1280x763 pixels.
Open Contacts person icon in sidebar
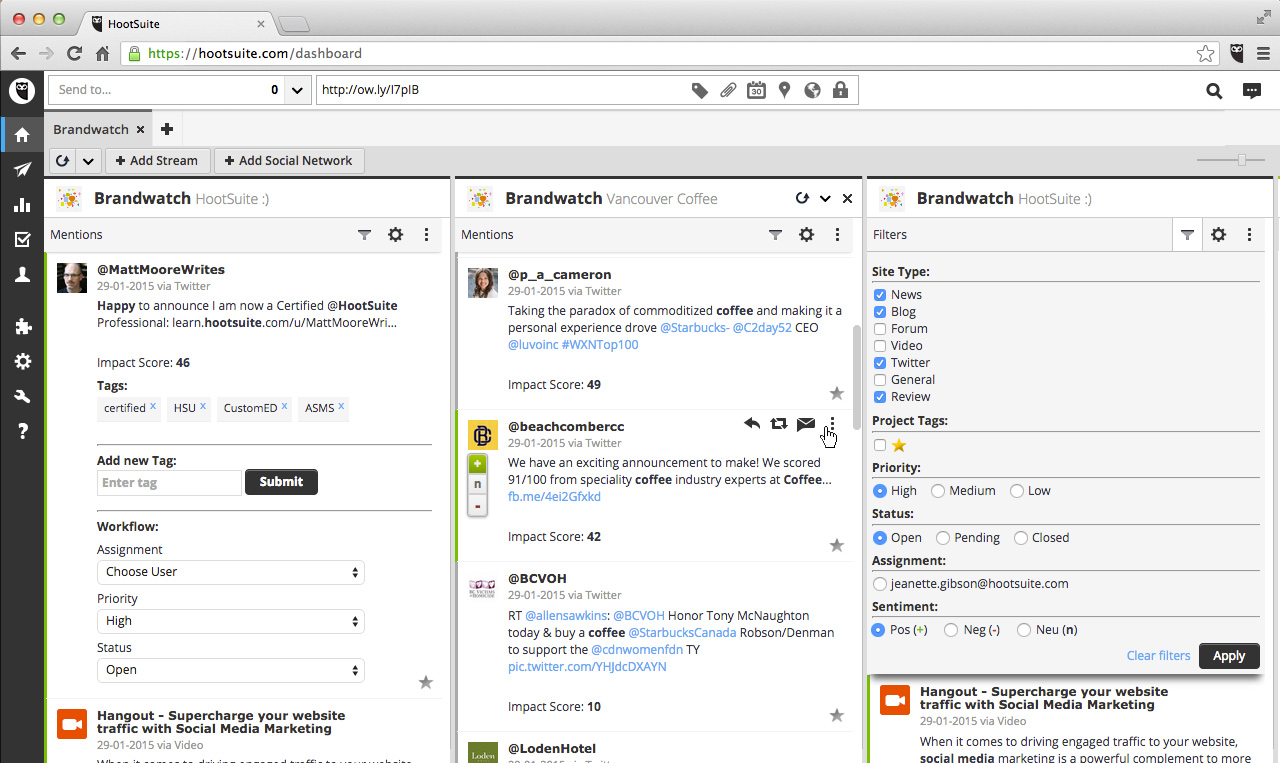(22, 275)
